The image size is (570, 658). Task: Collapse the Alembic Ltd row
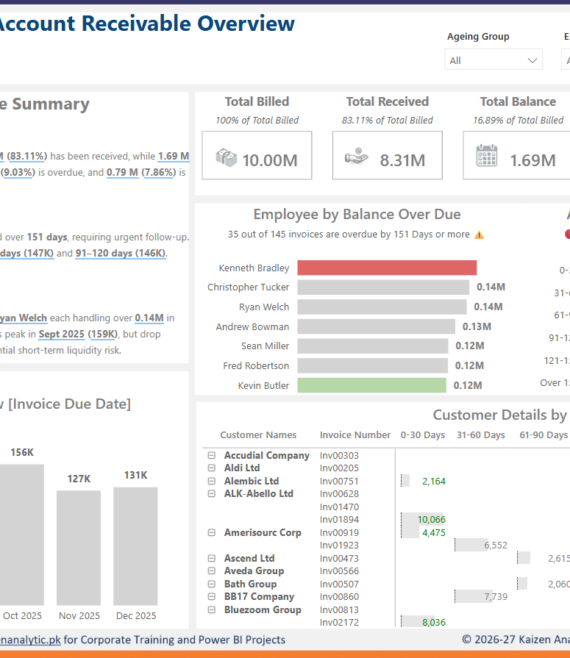(x=212, y=481)
